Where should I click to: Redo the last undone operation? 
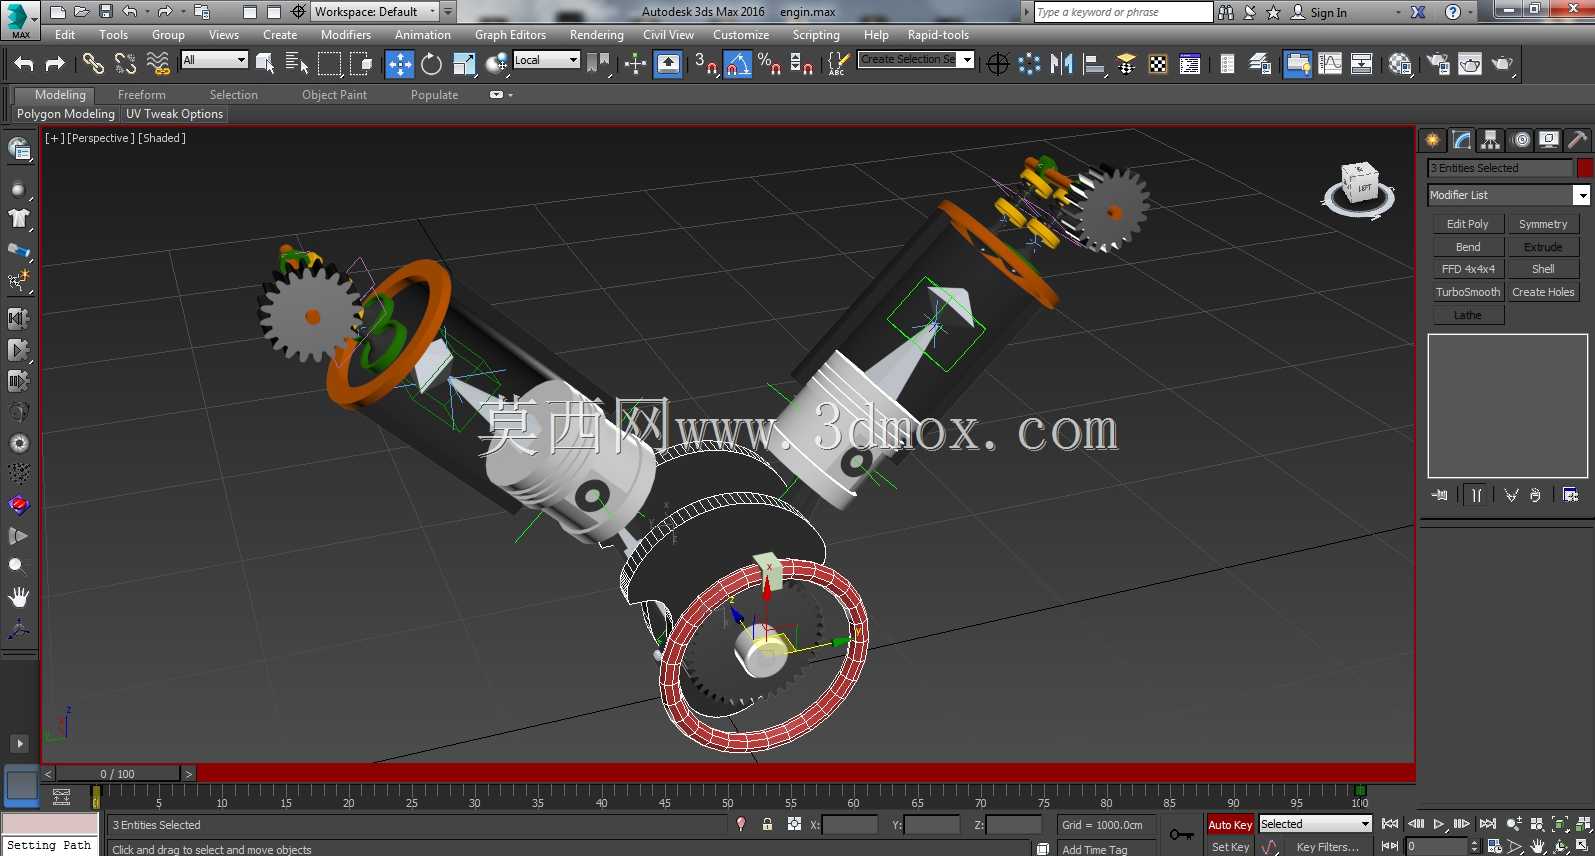pyautogui.click(x=55, y=64)
